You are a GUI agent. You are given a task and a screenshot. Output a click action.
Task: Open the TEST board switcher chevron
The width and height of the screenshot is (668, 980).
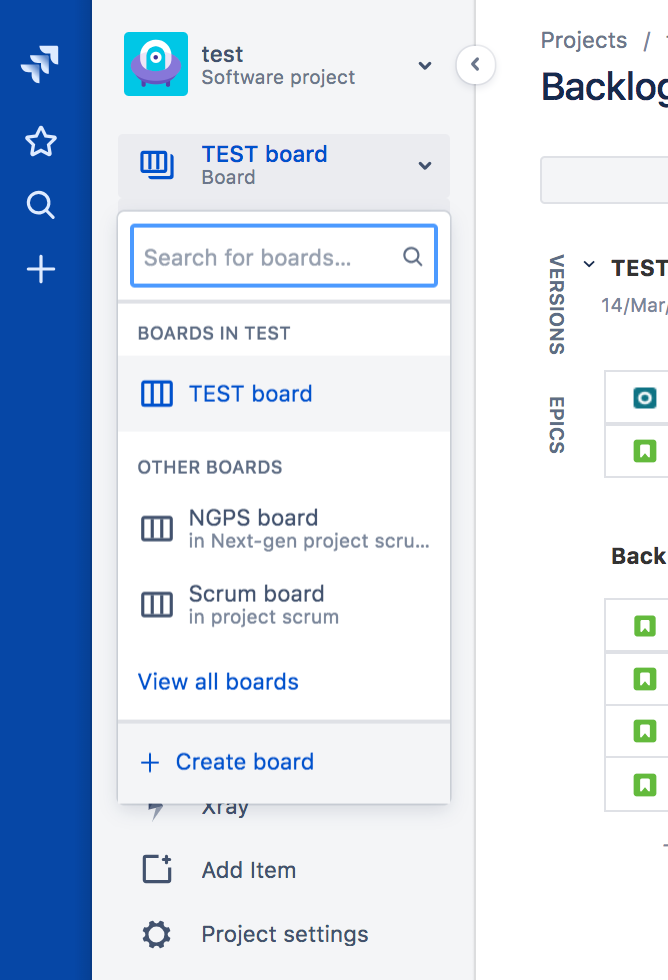423,163
